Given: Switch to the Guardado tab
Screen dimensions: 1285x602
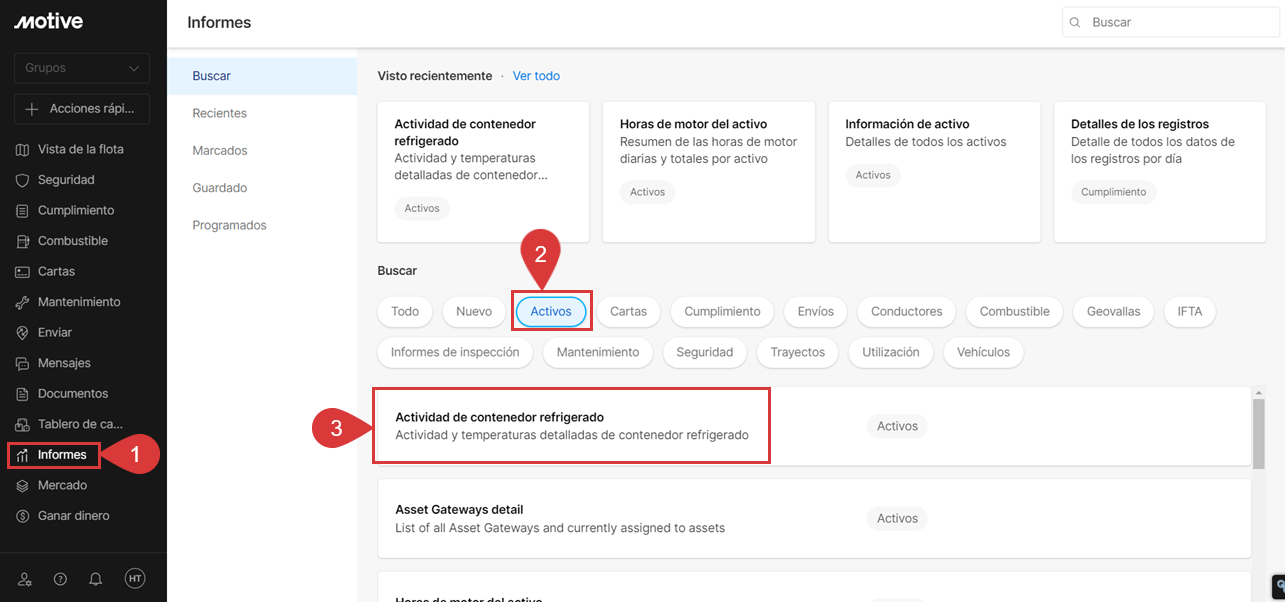Looking at the screenshot, I should [x=262, y=188].
